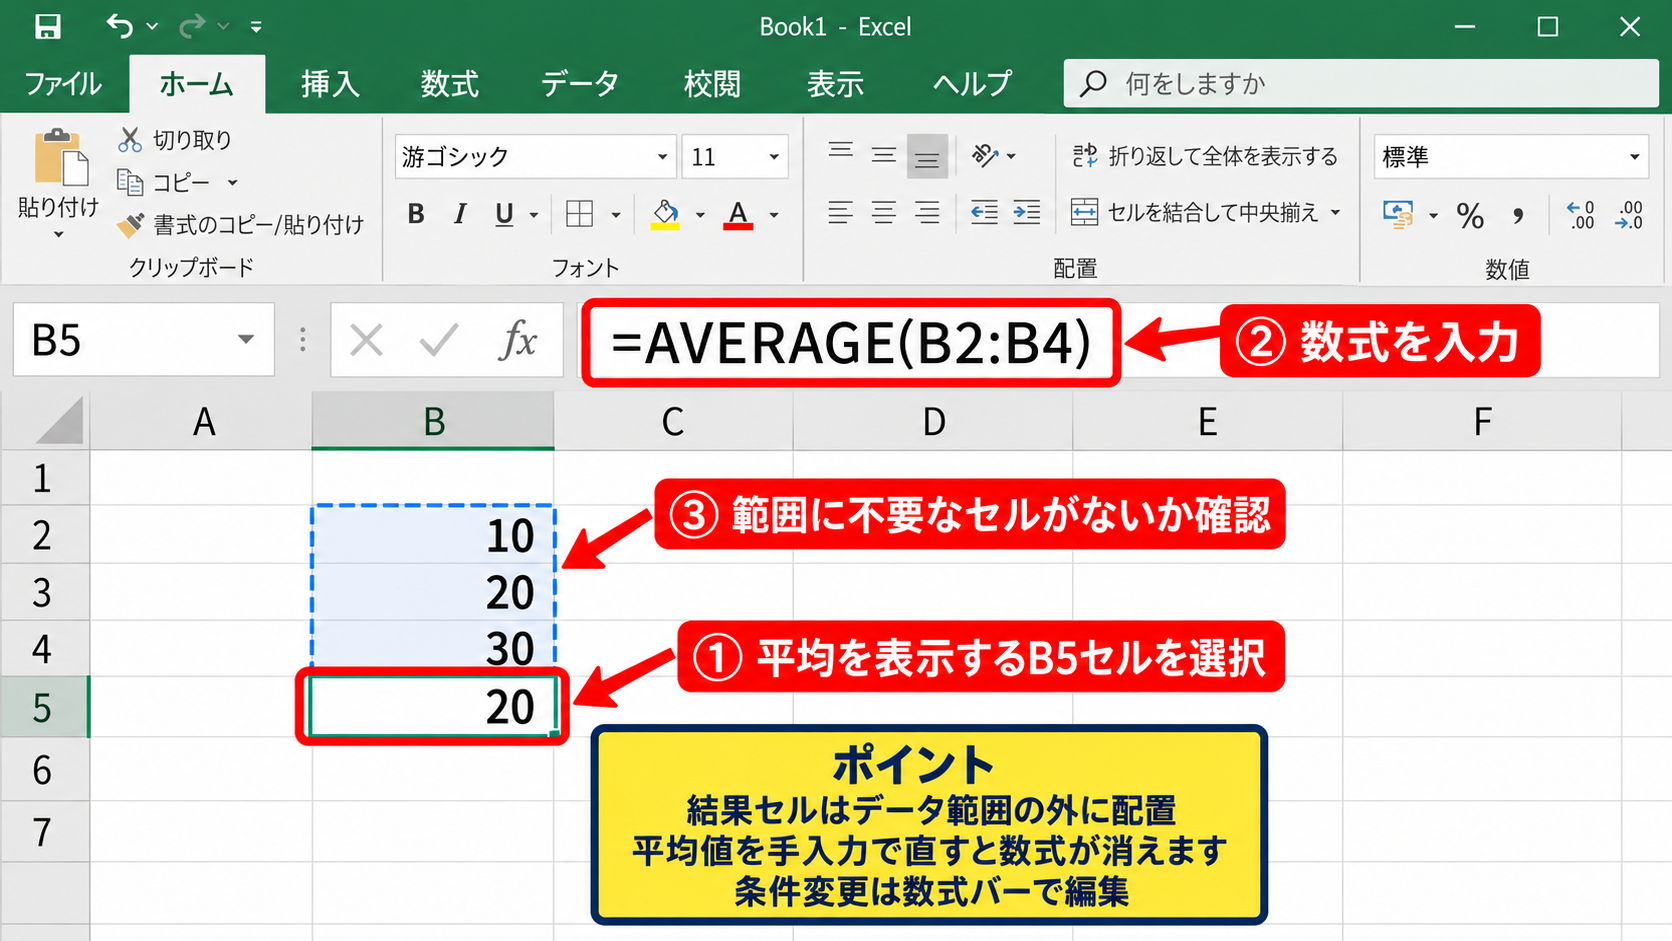Switch to the 数式 tab

tap(450, 84)
